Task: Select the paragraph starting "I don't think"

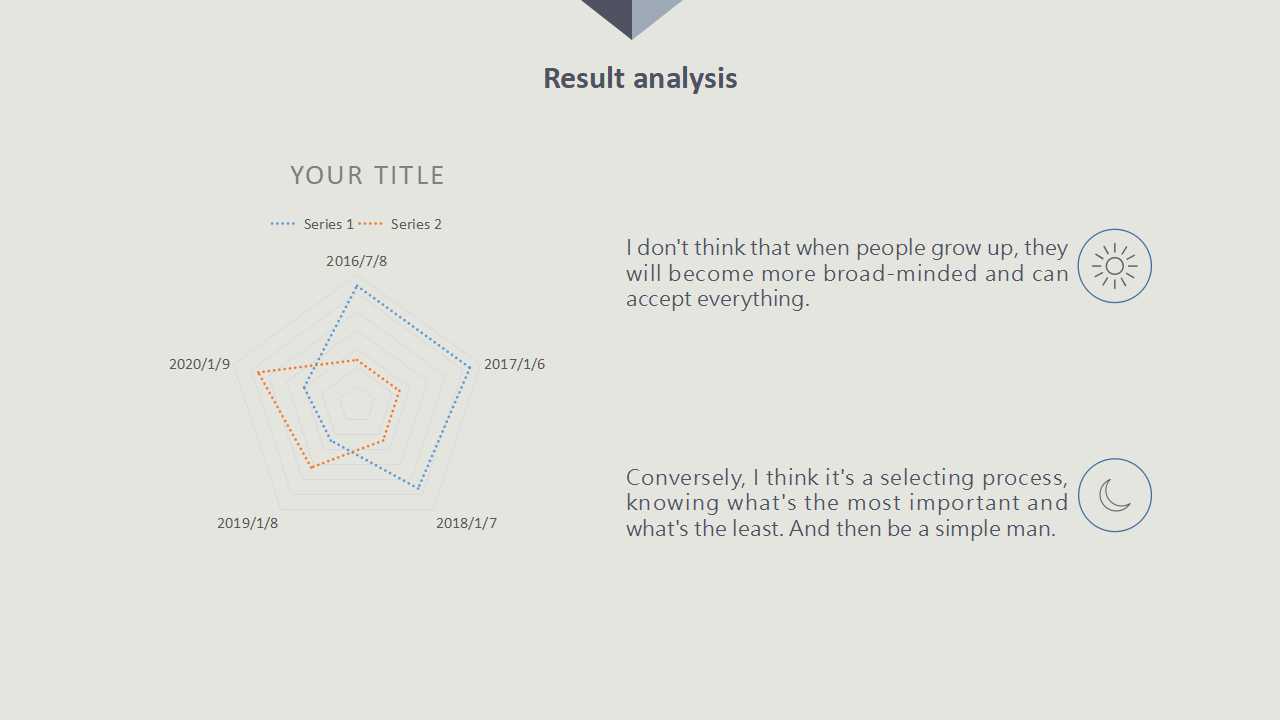Action: [847, 273]
